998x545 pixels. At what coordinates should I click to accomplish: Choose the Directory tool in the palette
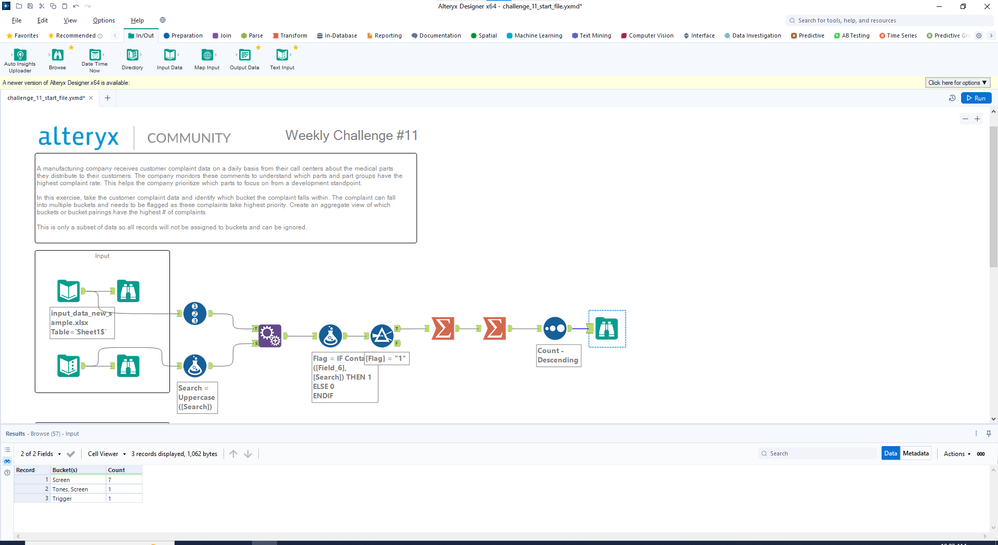[x=132, y=59]
